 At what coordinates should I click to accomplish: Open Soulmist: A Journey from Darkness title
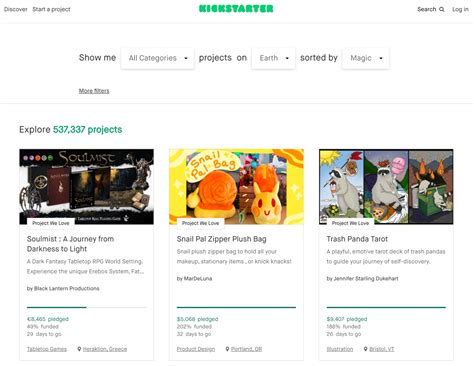coord(70,244)
